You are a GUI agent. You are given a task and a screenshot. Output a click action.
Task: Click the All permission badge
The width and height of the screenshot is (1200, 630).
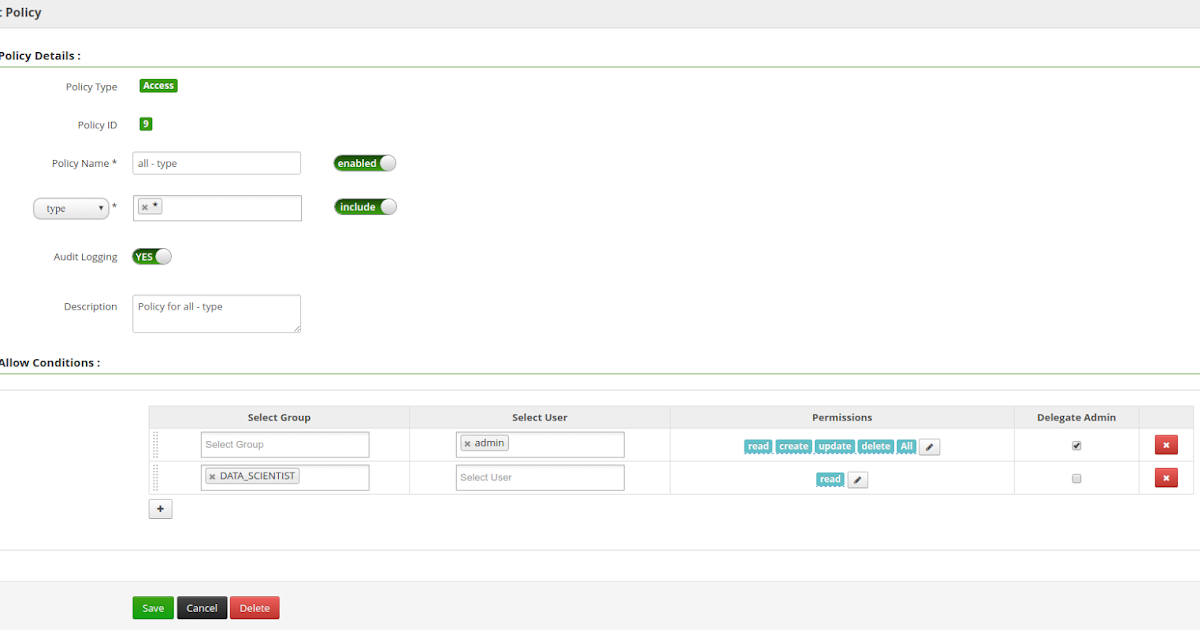[x=906, y=446]
